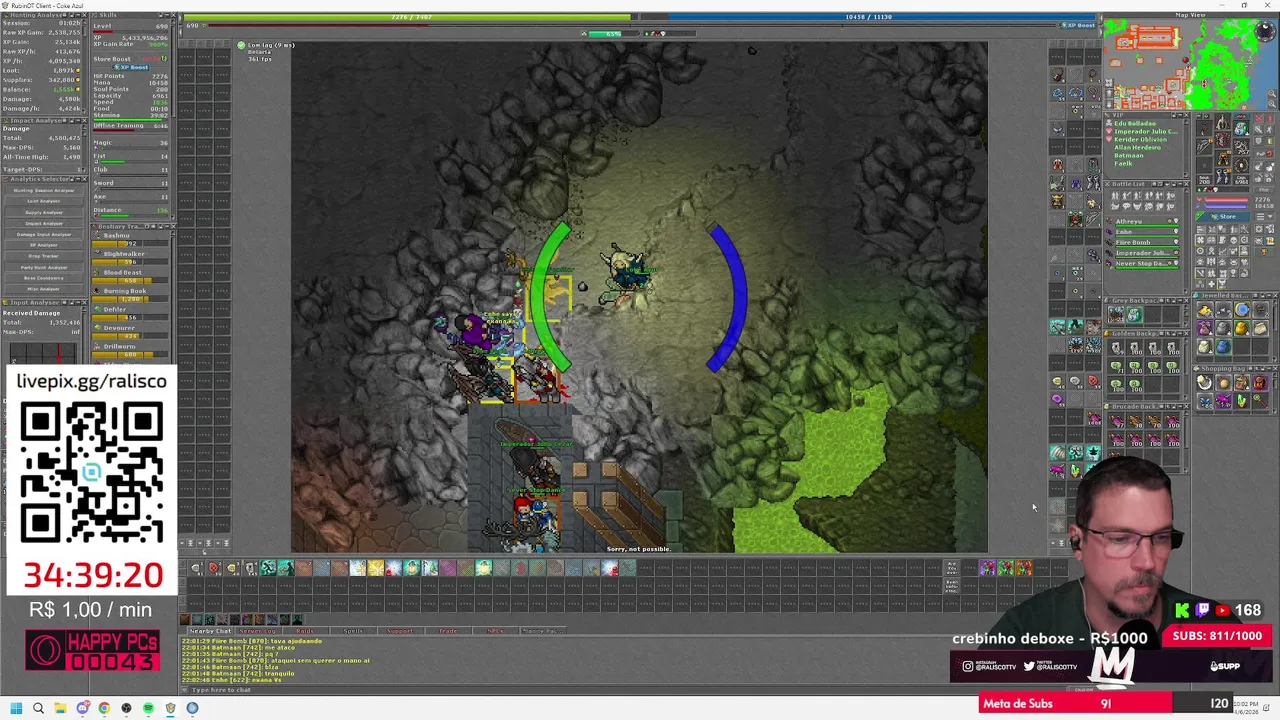Open the Drop Tracker
1280x720 pixels.
click(44, 256)
